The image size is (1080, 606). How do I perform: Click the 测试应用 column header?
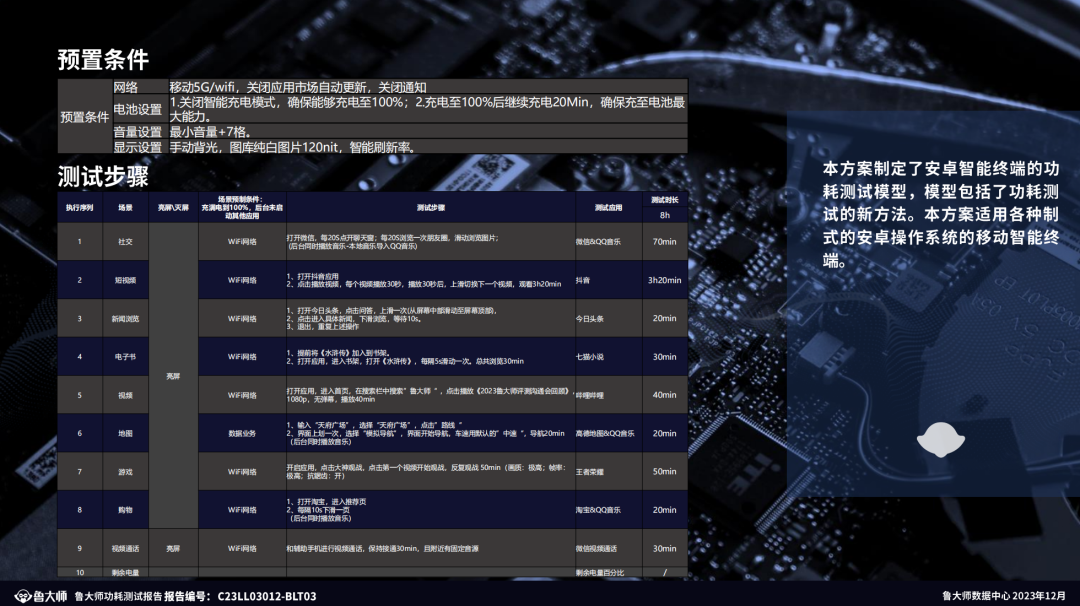click(608, 208)
